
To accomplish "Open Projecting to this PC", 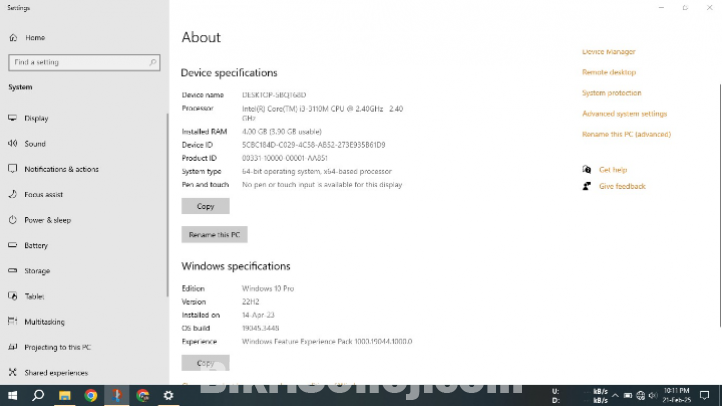I will click(x=57, y=347).
